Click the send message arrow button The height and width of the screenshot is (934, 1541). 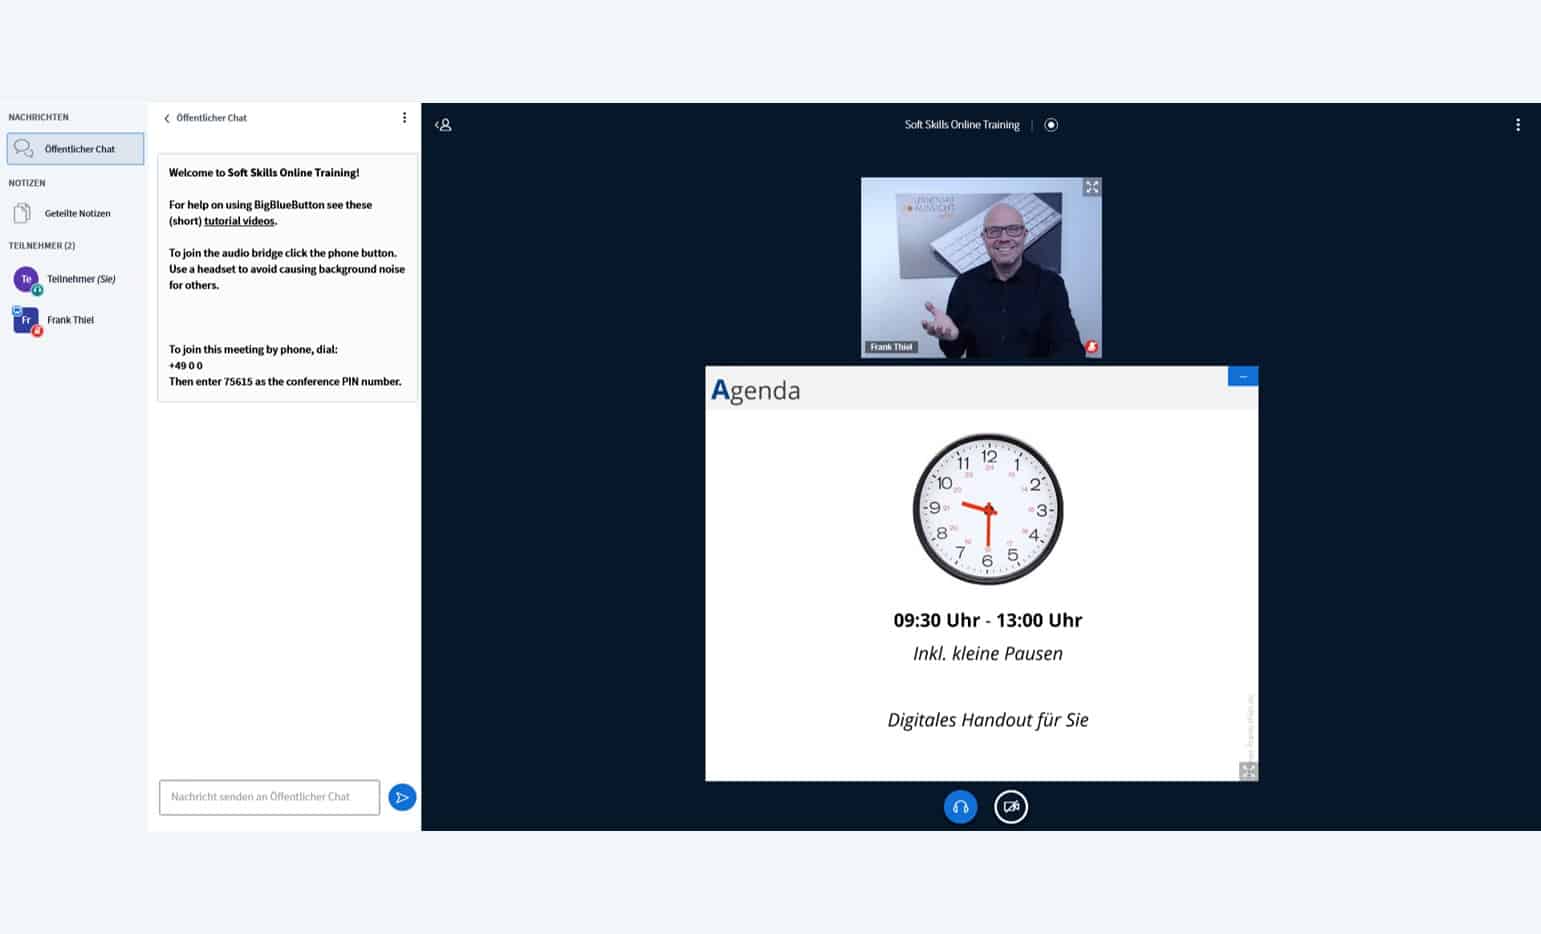402,797
